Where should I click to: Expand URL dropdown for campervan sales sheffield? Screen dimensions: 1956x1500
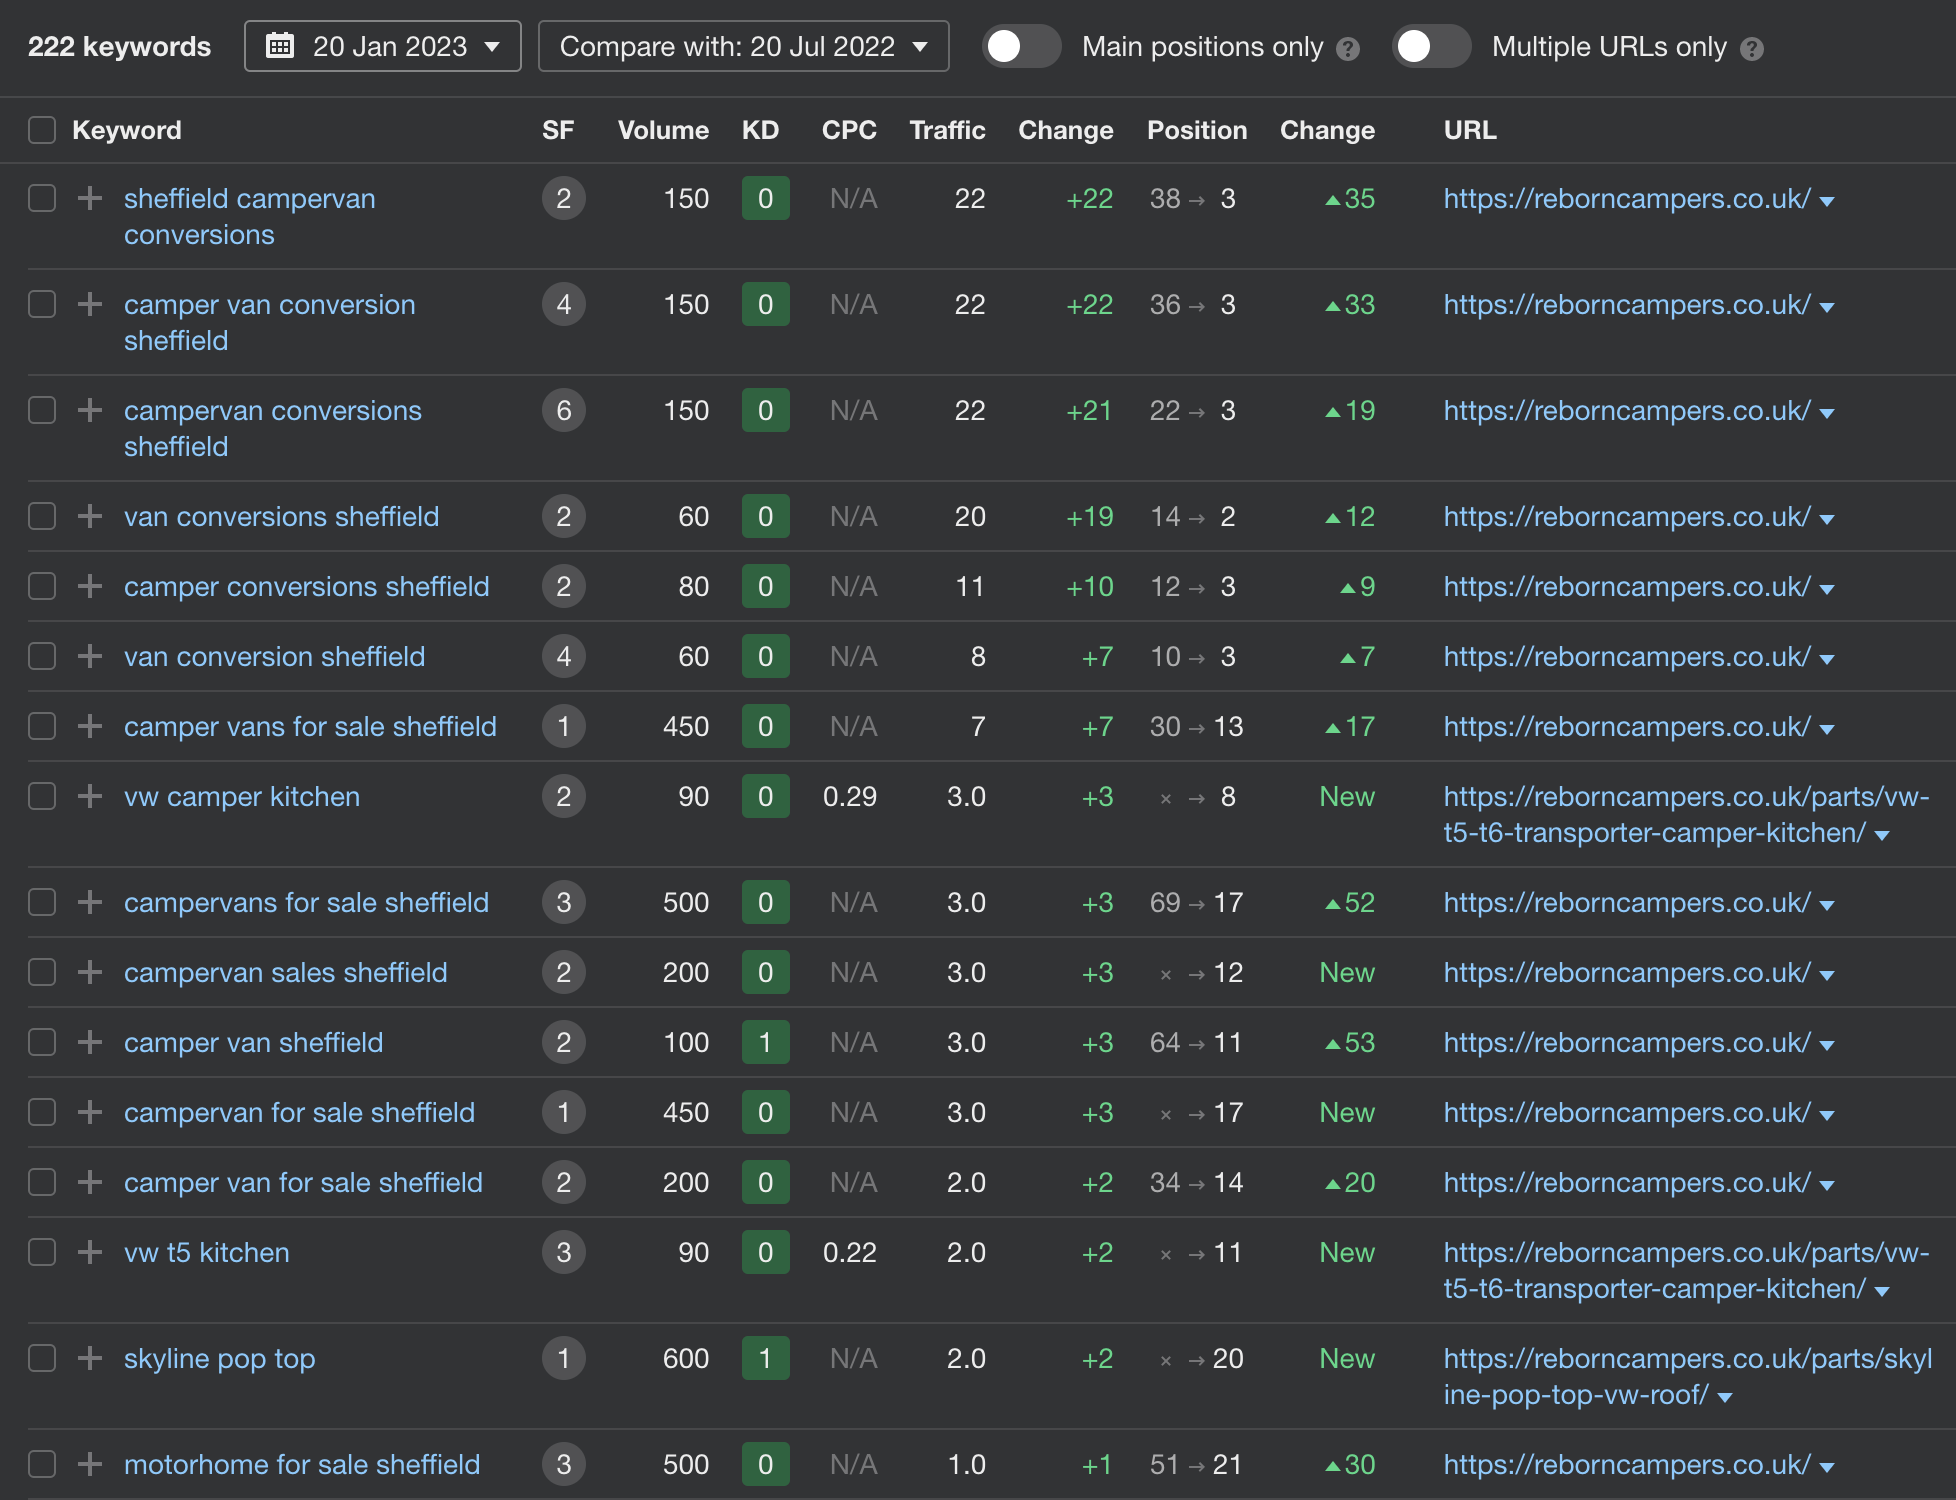(1827, 975)
